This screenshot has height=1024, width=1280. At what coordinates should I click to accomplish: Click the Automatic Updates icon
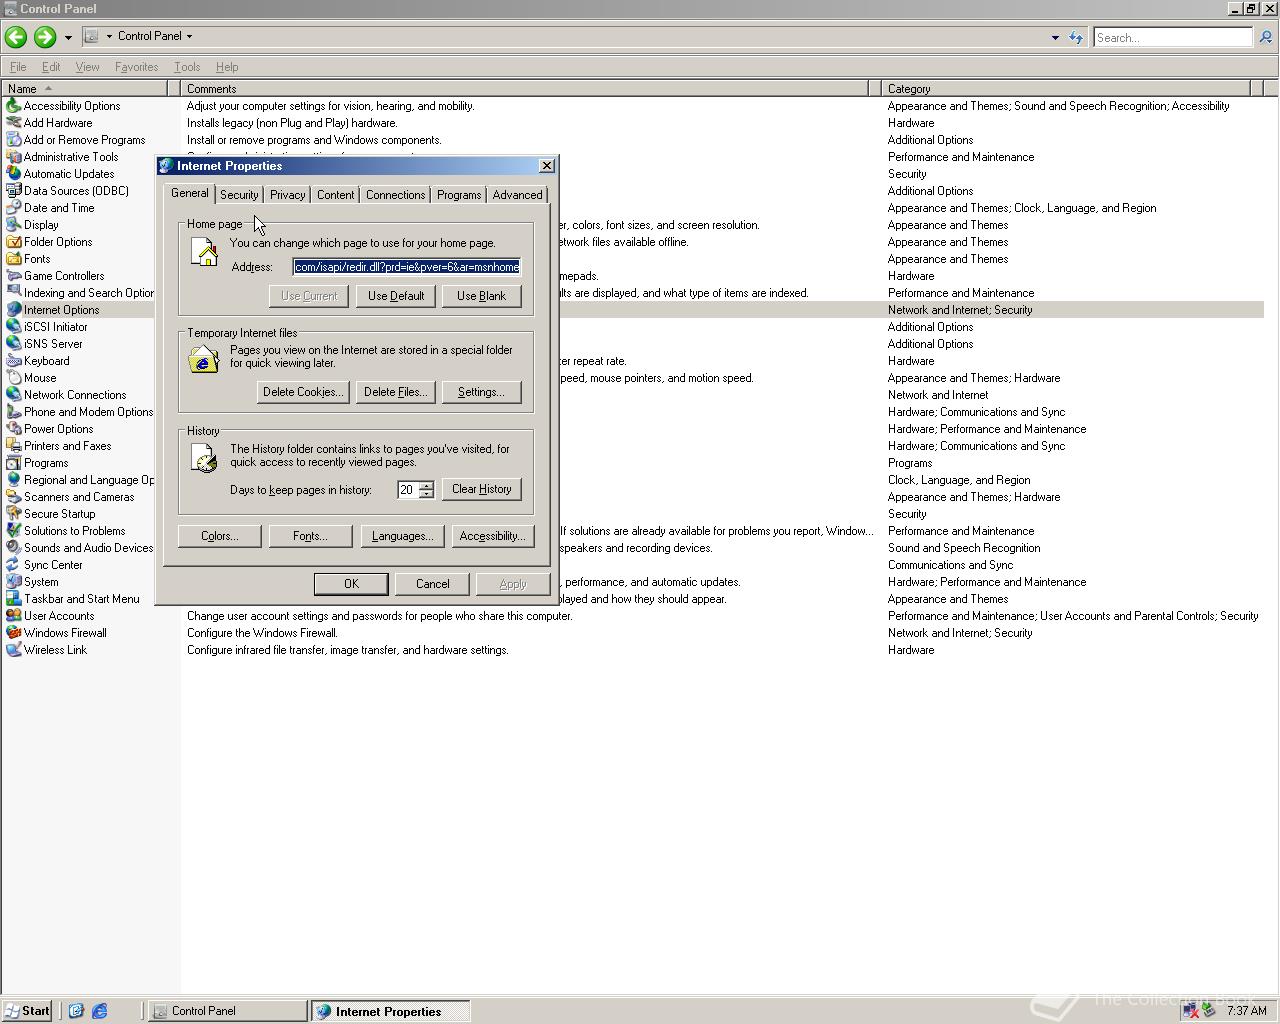(x=13, y=174)
